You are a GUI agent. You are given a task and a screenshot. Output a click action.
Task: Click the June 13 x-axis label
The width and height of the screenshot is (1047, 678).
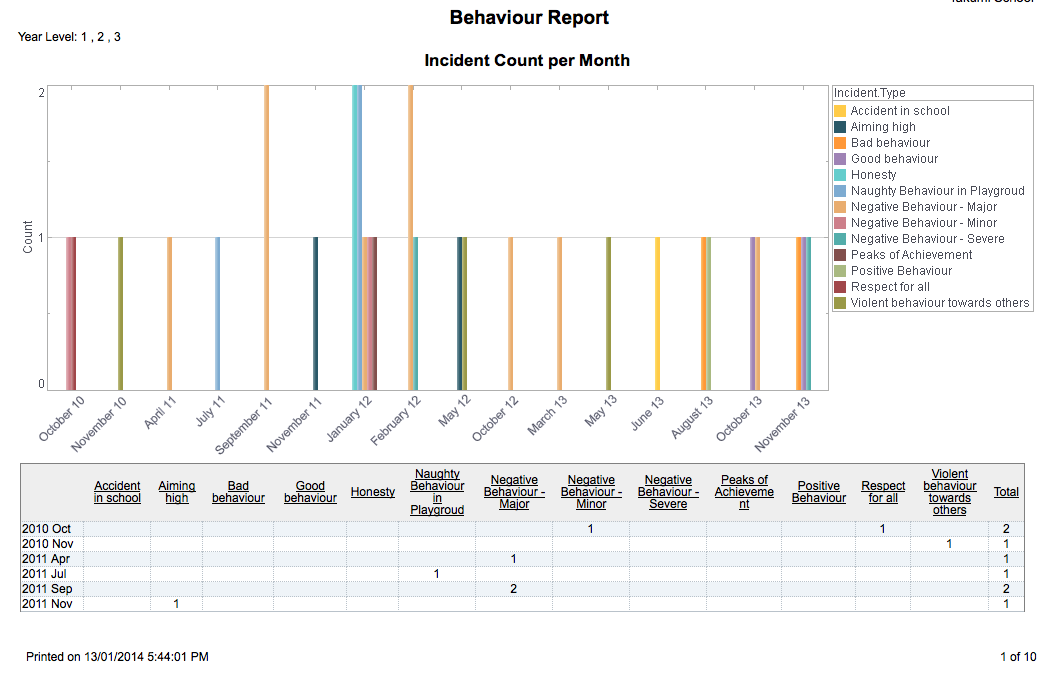pos(648,413)
